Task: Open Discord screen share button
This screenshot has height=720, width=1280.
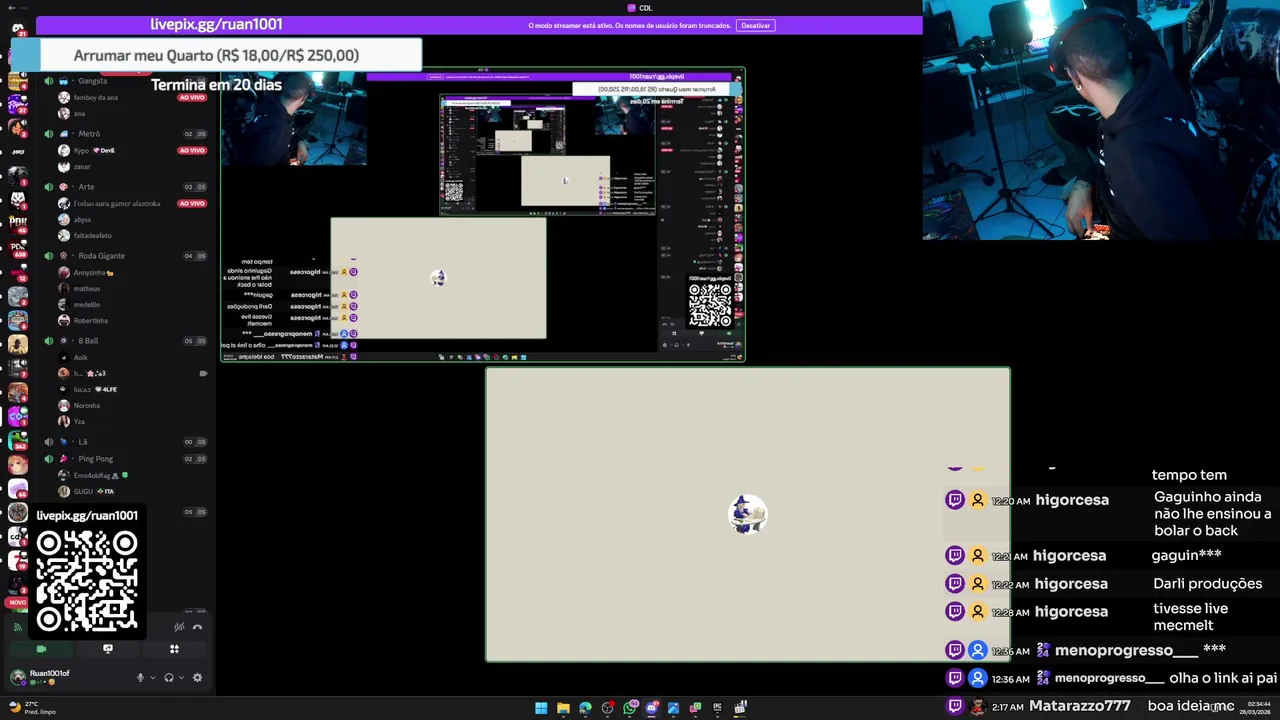Action: (x=108, y=649)
